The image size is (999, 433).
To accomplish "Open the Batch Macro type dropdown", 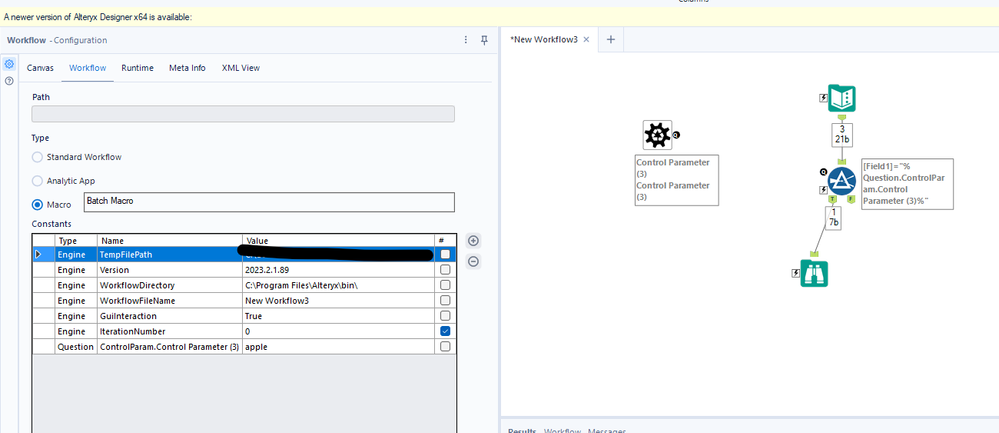I will point(270,202).
